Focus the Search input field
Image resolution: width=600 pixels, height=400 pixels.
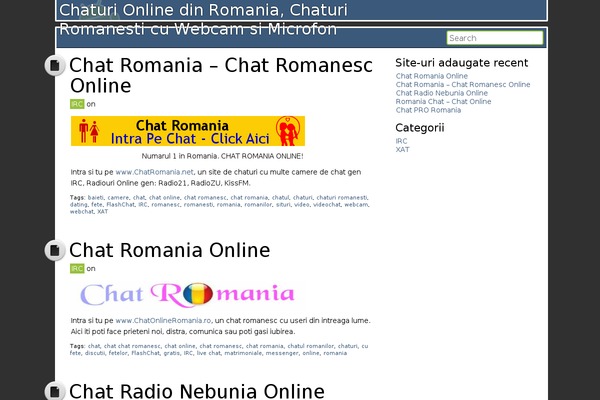(495, 38)
